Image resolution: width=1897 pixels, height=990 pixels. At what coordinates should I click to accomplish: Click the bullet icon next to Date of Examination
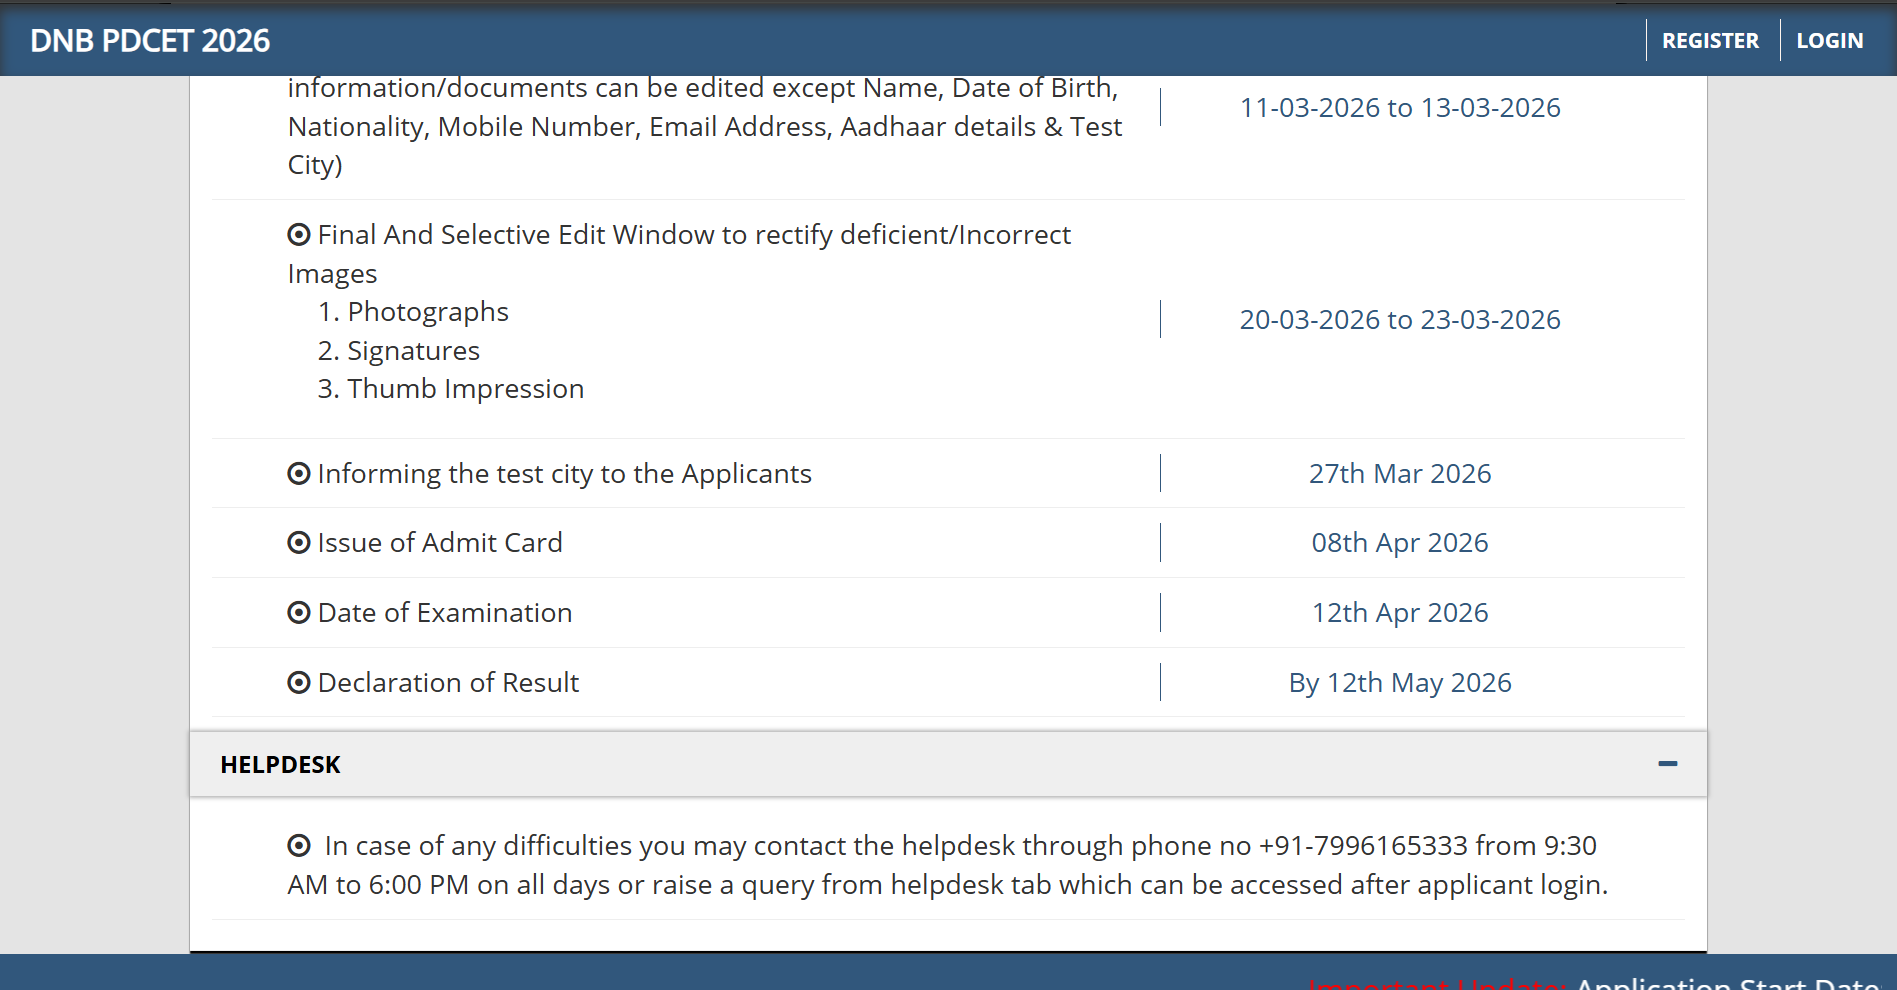298,613
